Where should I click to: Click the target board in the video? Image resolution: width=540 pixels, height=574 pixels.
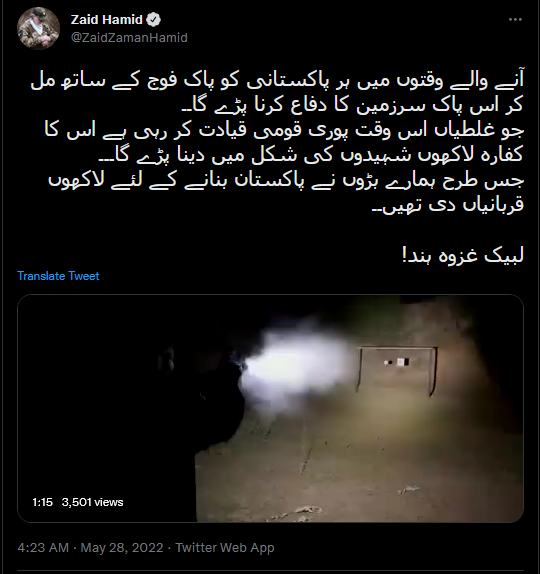coord(397,370)
